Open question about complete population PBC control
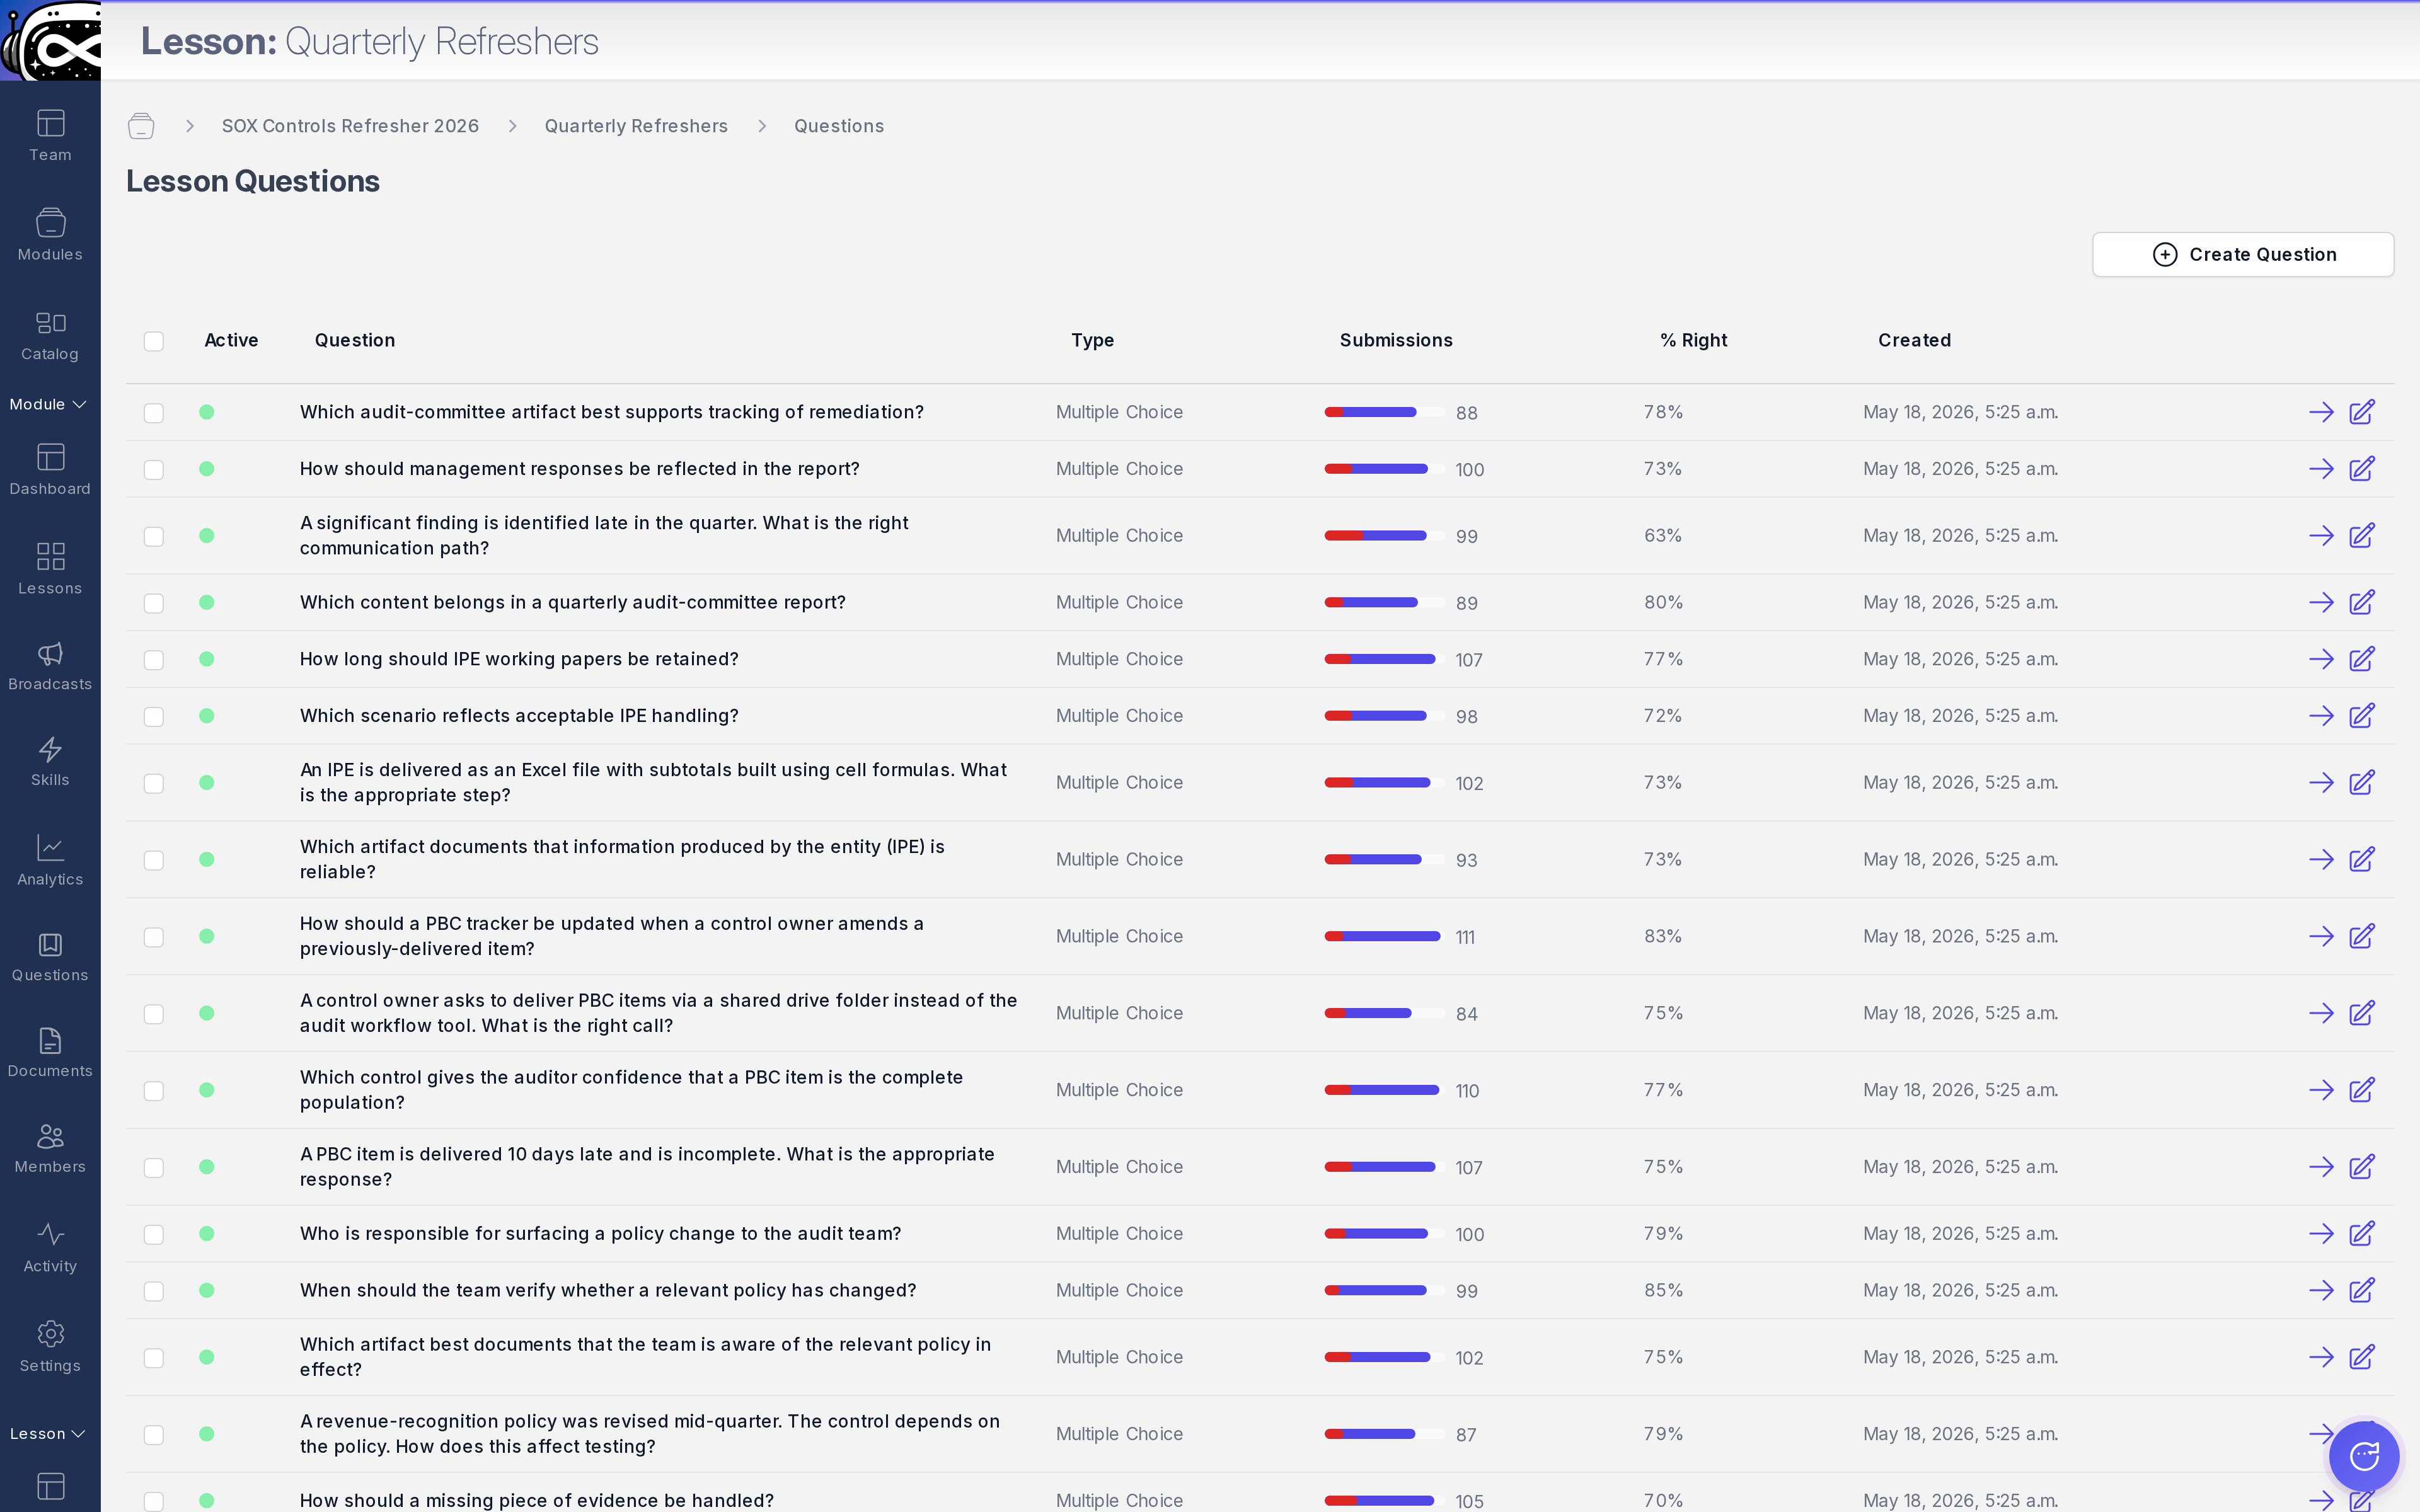The height and width of the screenshot is (1512, 2420). click(631, 1090)
